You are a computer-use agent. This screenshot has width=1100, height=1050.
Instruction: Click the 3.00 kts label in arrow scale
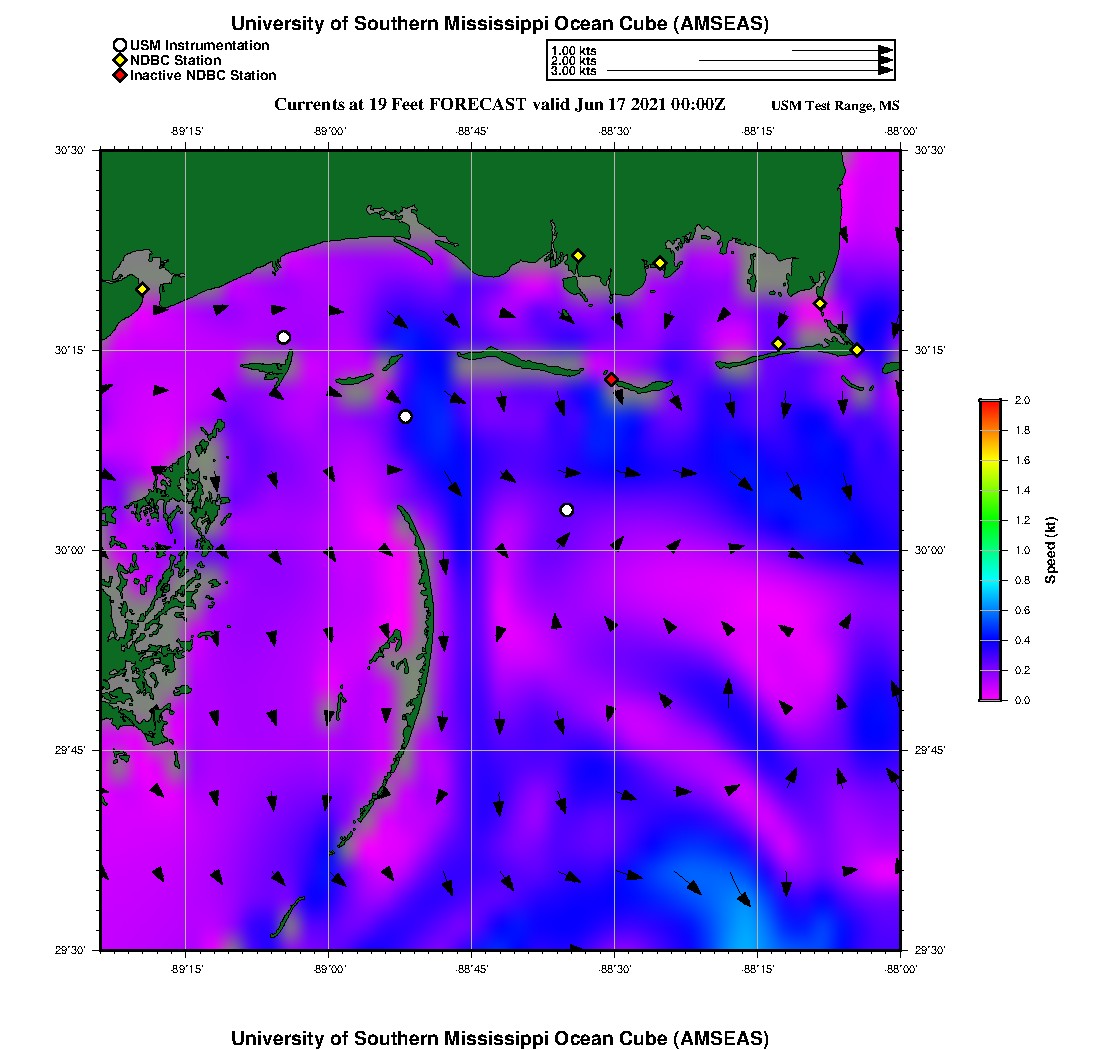[x=573, y=71]
